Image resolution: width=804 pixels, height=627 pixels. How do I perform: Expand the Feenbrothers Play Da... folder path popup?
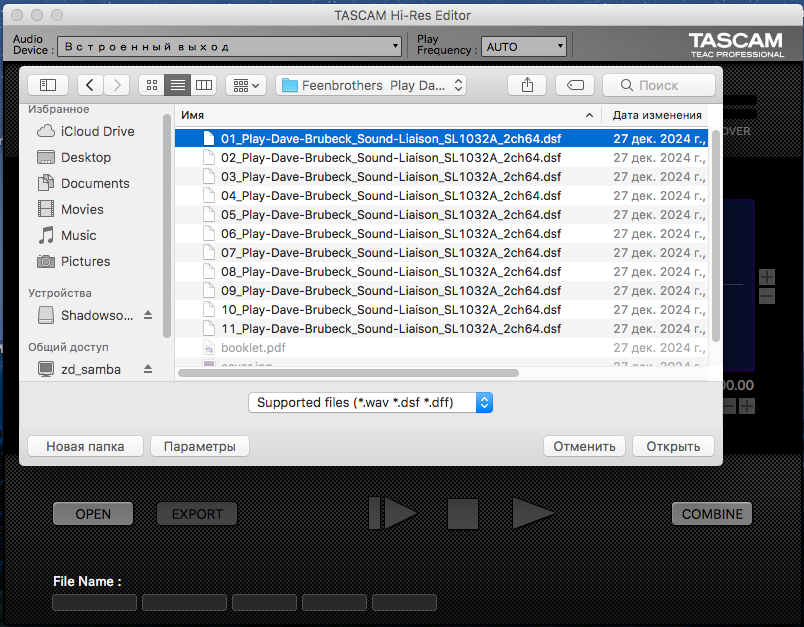pyautogui.click(x=371, y=85)
